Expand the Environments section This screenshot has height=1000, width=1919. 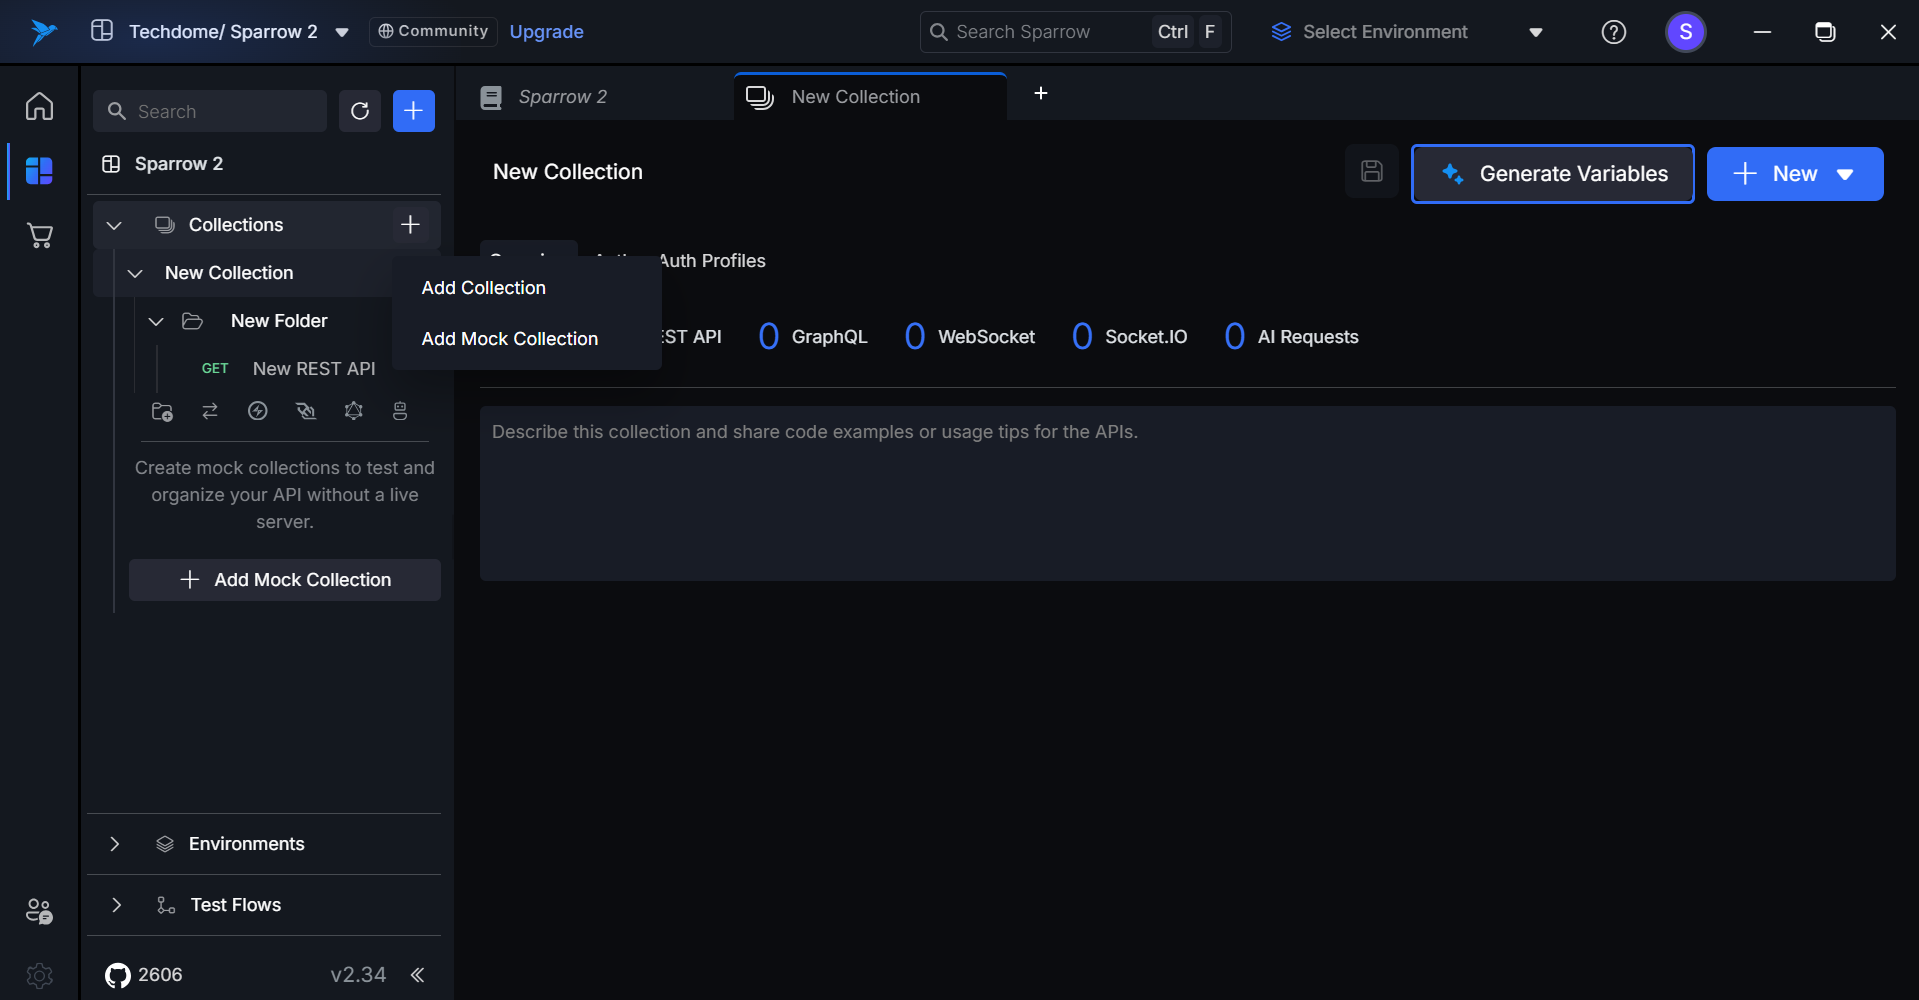point(115,844)
